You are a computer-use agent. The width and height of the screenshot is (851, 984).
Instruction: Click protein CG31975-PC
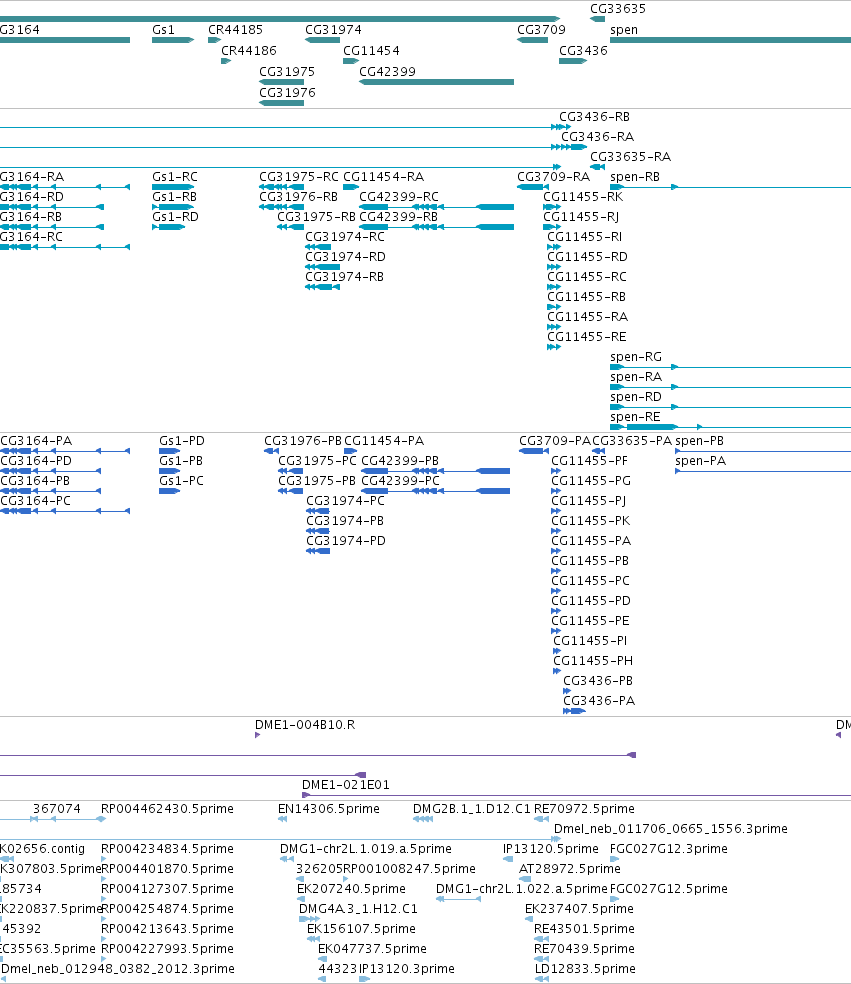[317, 461]
